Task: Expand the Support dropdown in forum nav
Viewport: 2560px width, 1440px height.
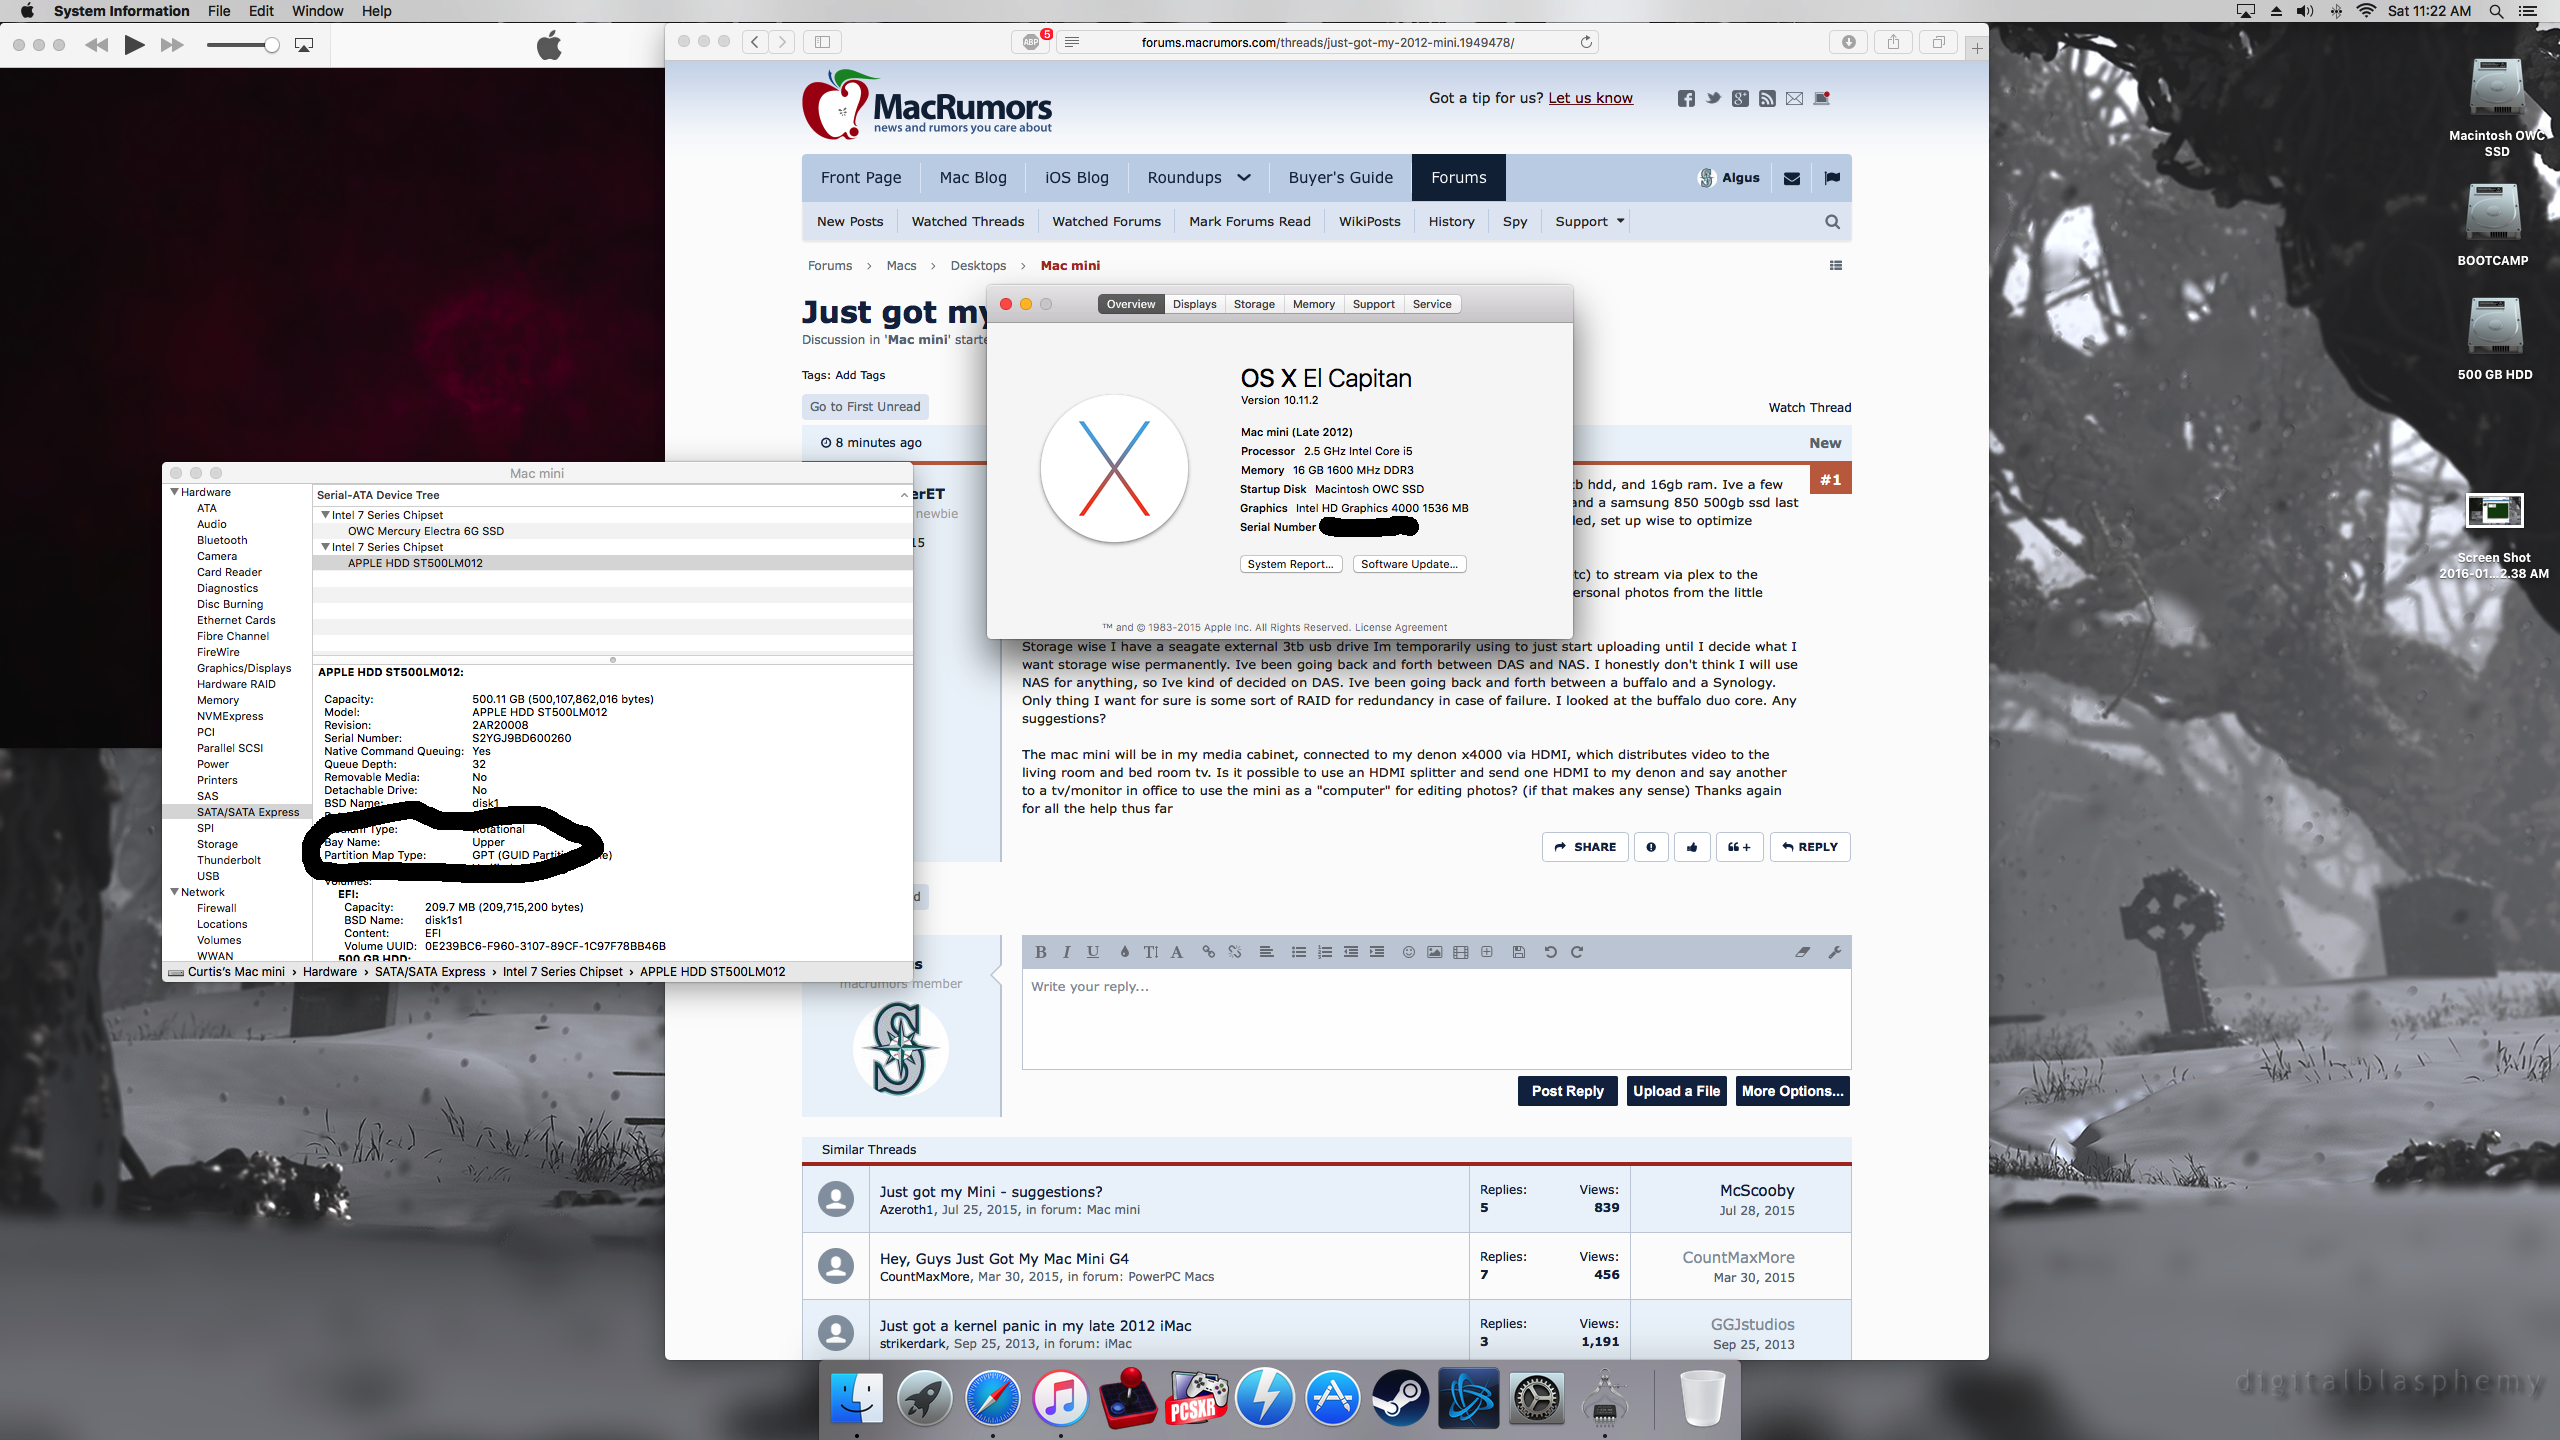Action: click(x=1589, y=222)
